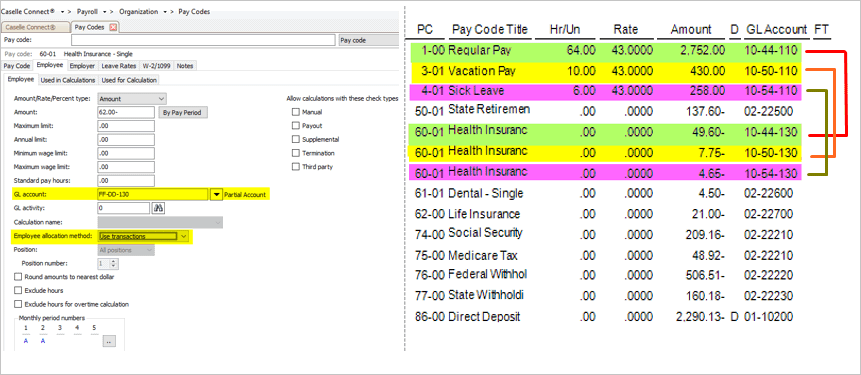Open the GL account dropdown arrow
Screen dimensions: 861x375
click(x=216, y=194)
